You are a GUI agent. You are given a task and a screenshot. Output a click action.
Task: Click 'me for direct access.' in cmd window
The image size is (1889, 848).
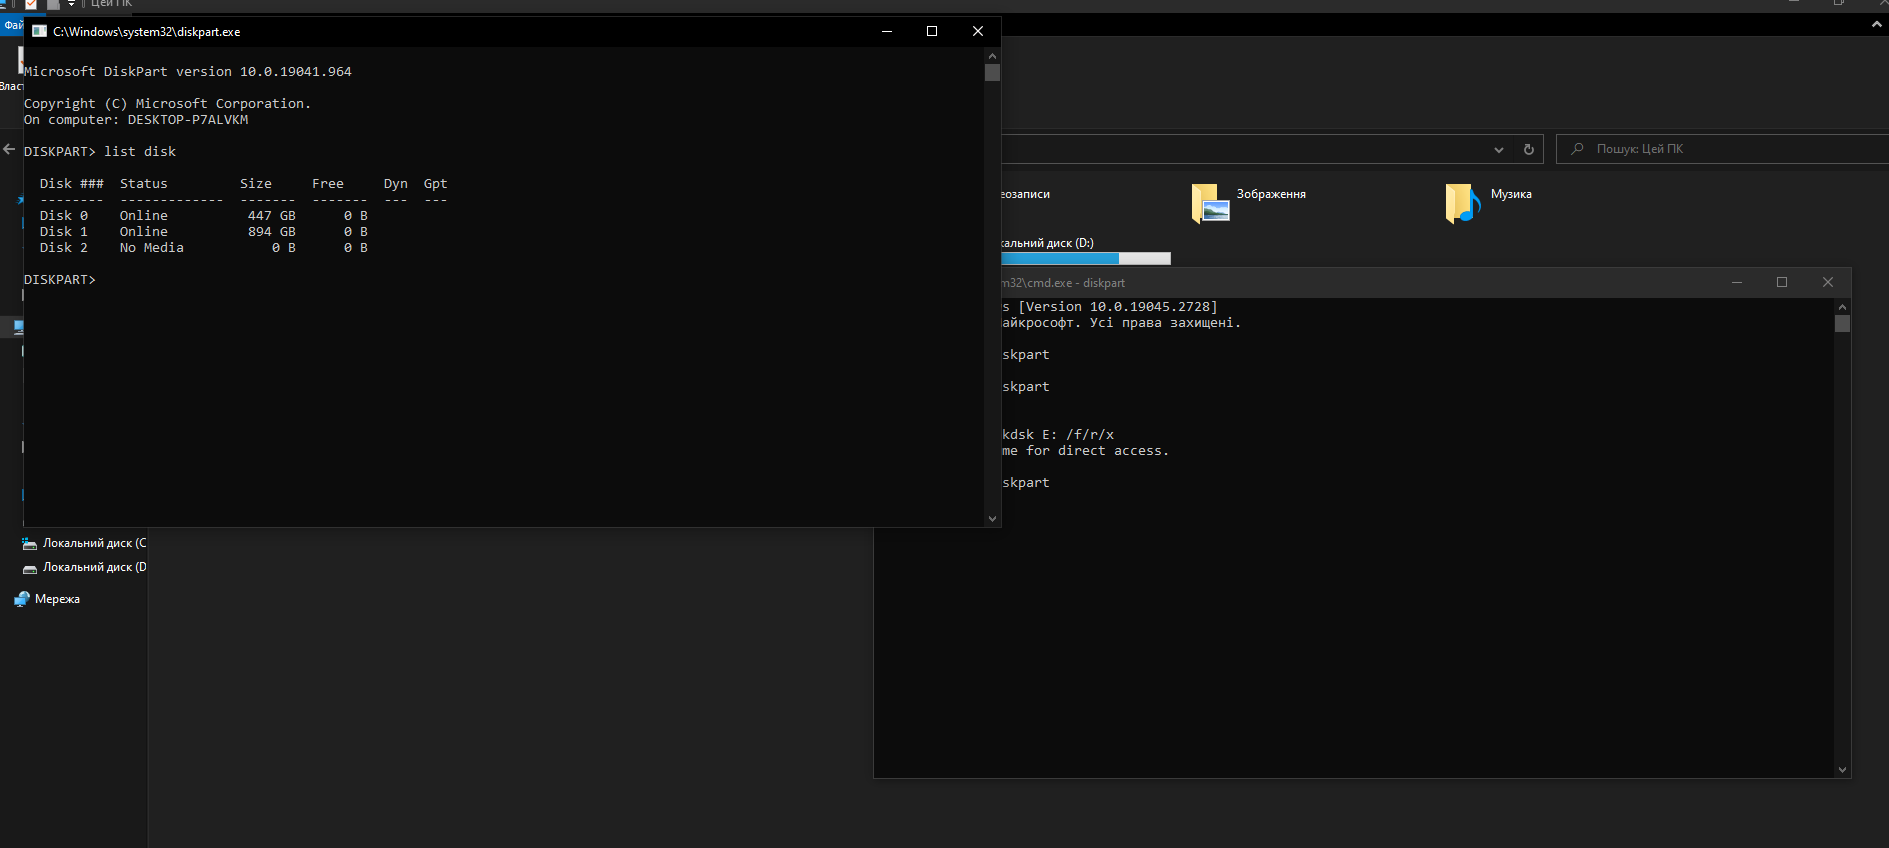pos(1085,451)
